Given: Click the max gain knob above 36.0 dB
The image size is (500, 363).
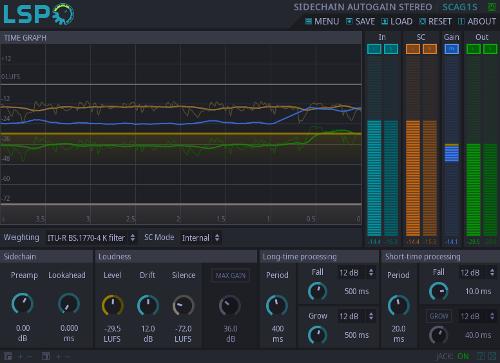Looking at the screenshot, I should click(230, 305).
